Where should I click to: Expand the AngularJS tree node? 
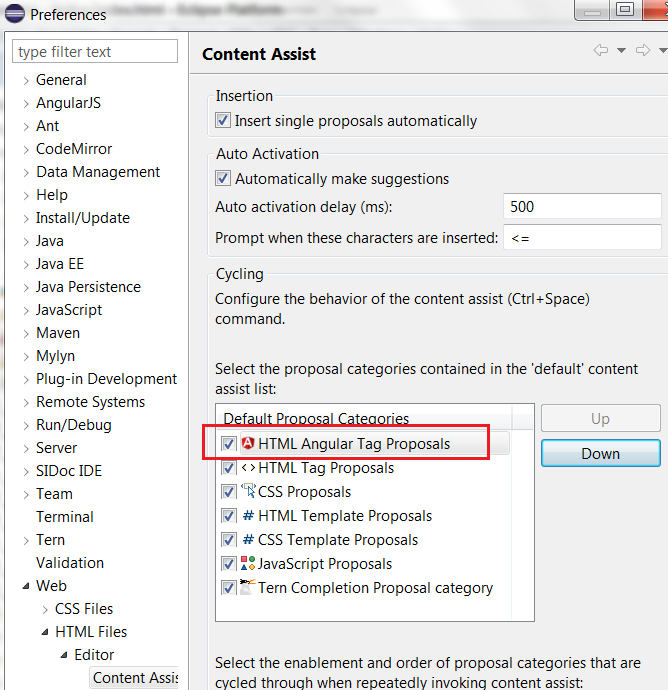[26, 103]
